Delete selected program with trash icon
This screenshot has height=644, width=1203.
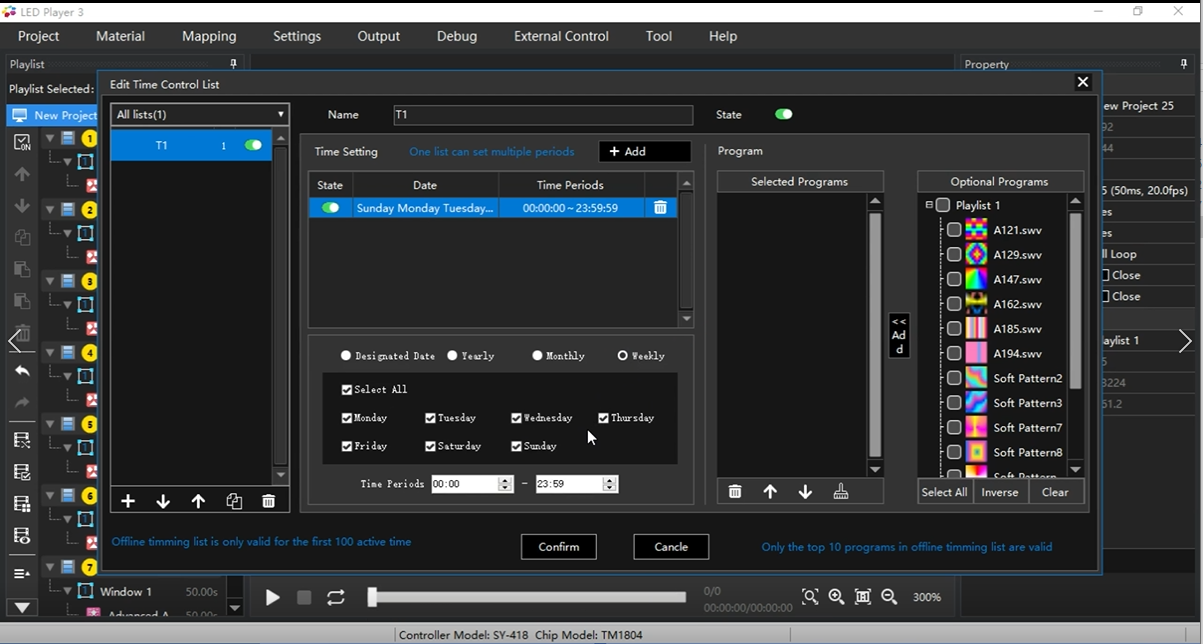click(735, 492)
